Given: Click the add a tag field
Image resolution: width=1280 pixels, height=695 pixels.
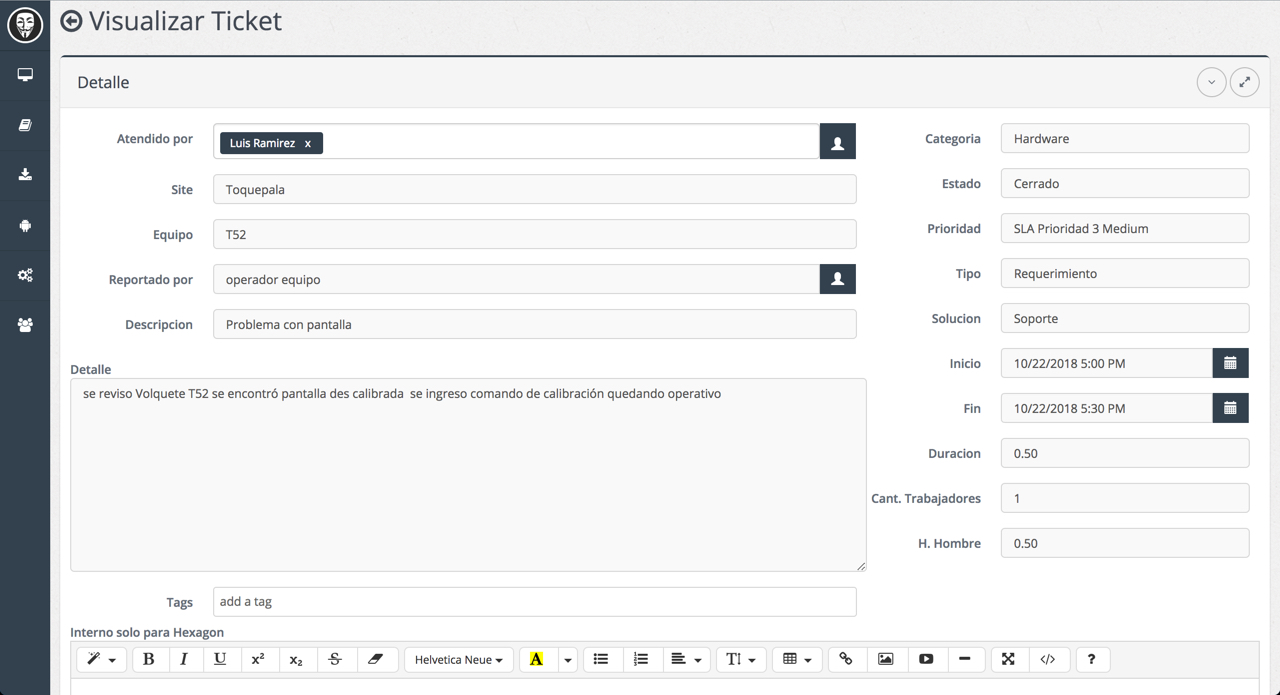Looking at the screenshot, I should pos(535,602).
